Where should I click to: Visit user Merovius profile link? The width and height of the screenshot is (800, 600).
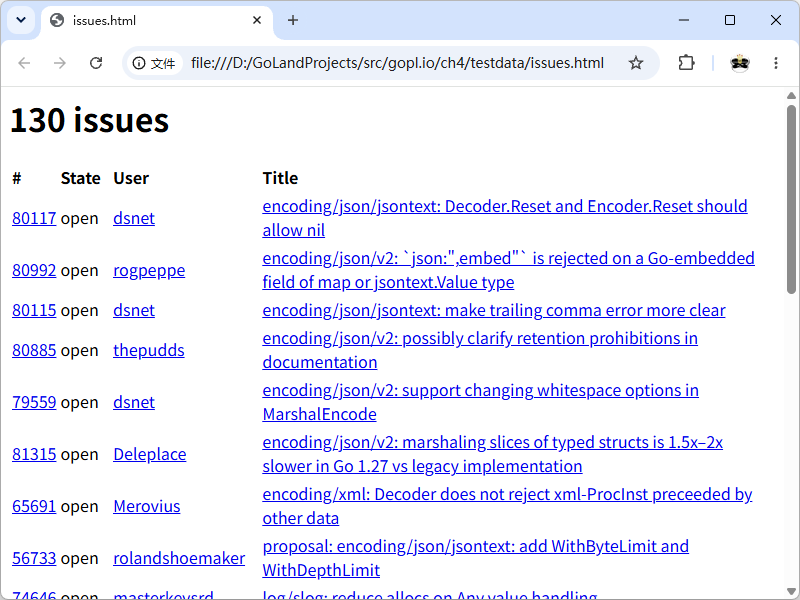point(146,507)
